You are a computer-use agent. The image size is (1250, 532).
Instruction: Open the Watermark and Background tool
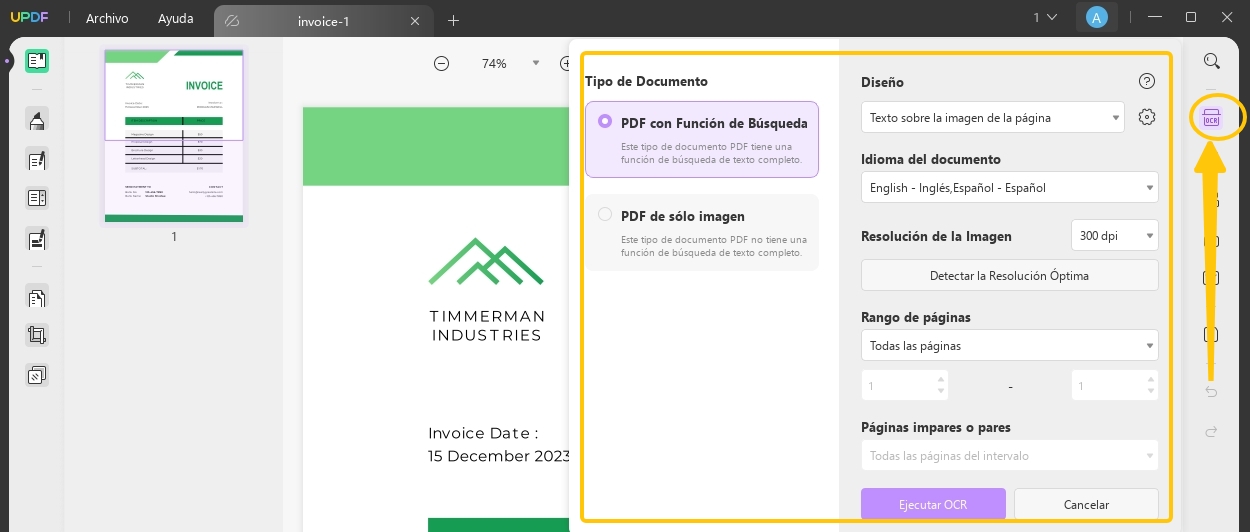tap(37, 375)
